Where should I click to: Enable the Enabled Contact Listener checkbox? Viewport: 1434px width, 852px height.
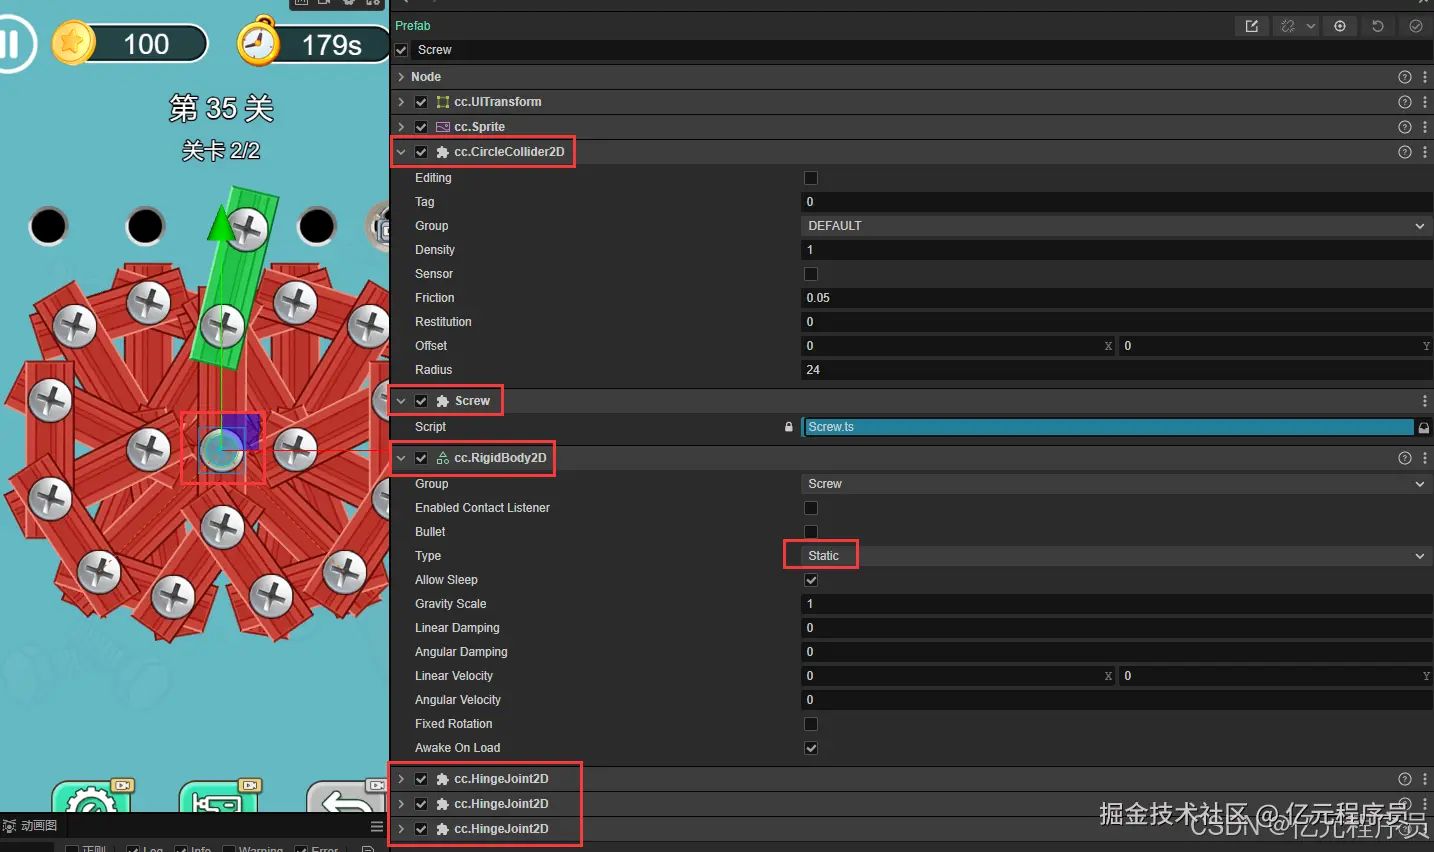(x=811, y=508)
